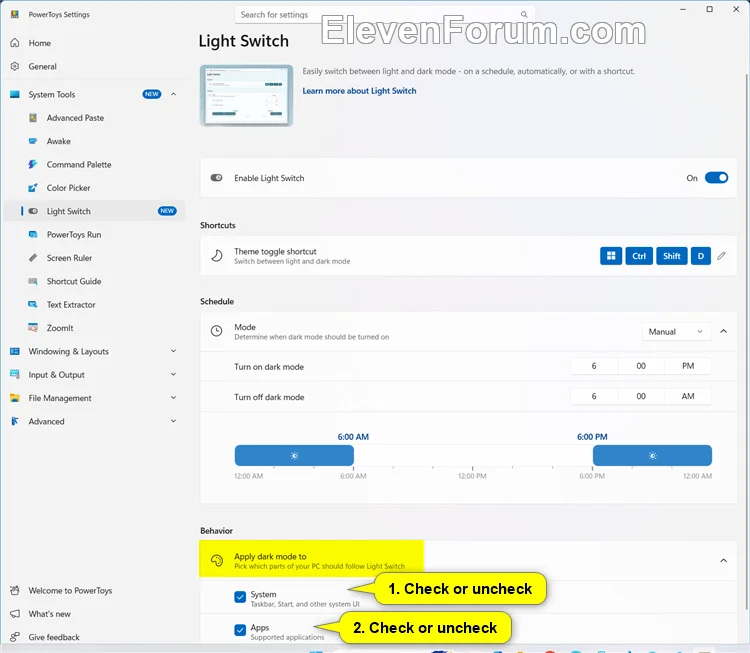Screen dimensions: 750x653
Task: Click the Light Switch preview thumbnail
Action: click(x=246, y=96)
